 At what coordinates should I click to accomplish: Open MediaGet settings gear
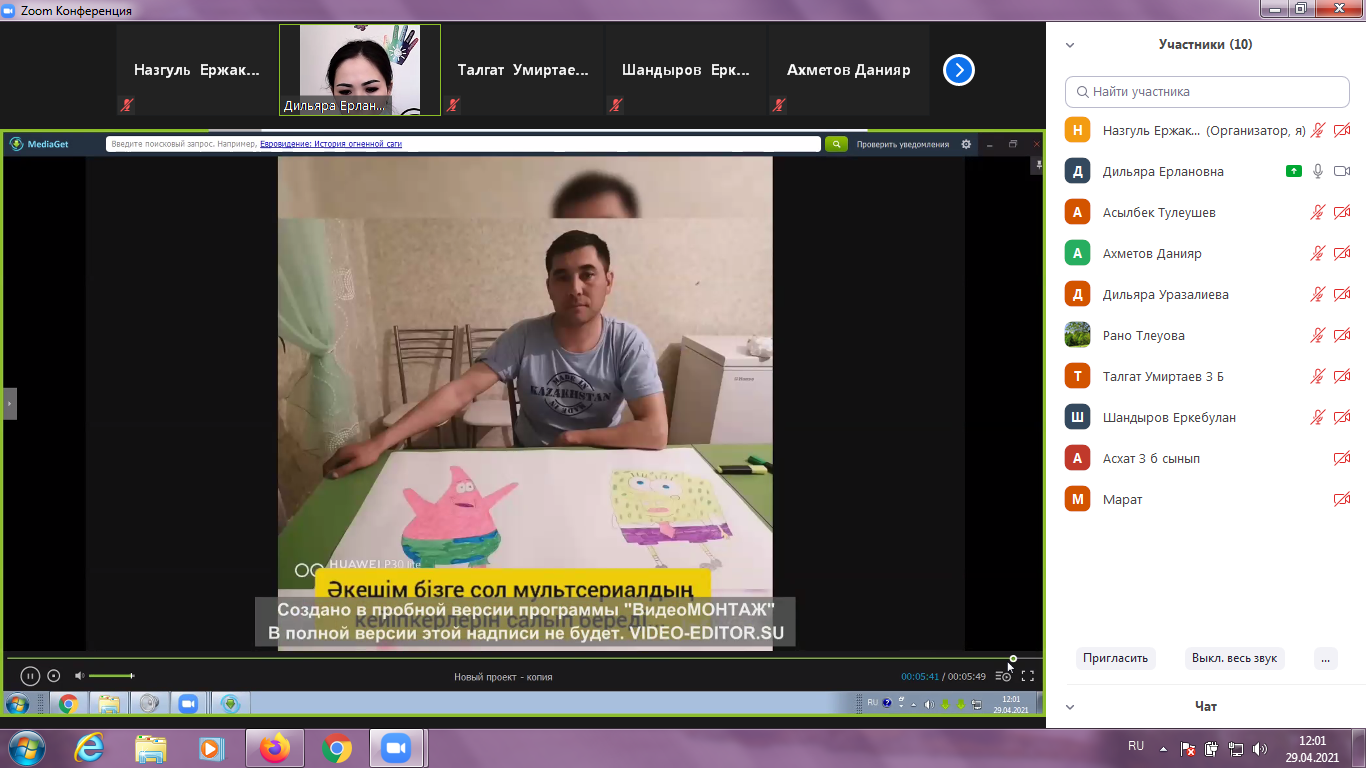966,144
